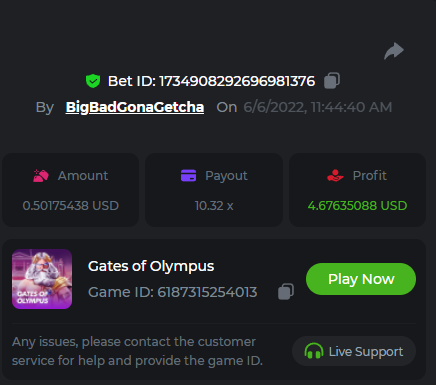Copy the Game ID with copy icon
The width and height of the screenshot is (436, 385).
[286, 292]
